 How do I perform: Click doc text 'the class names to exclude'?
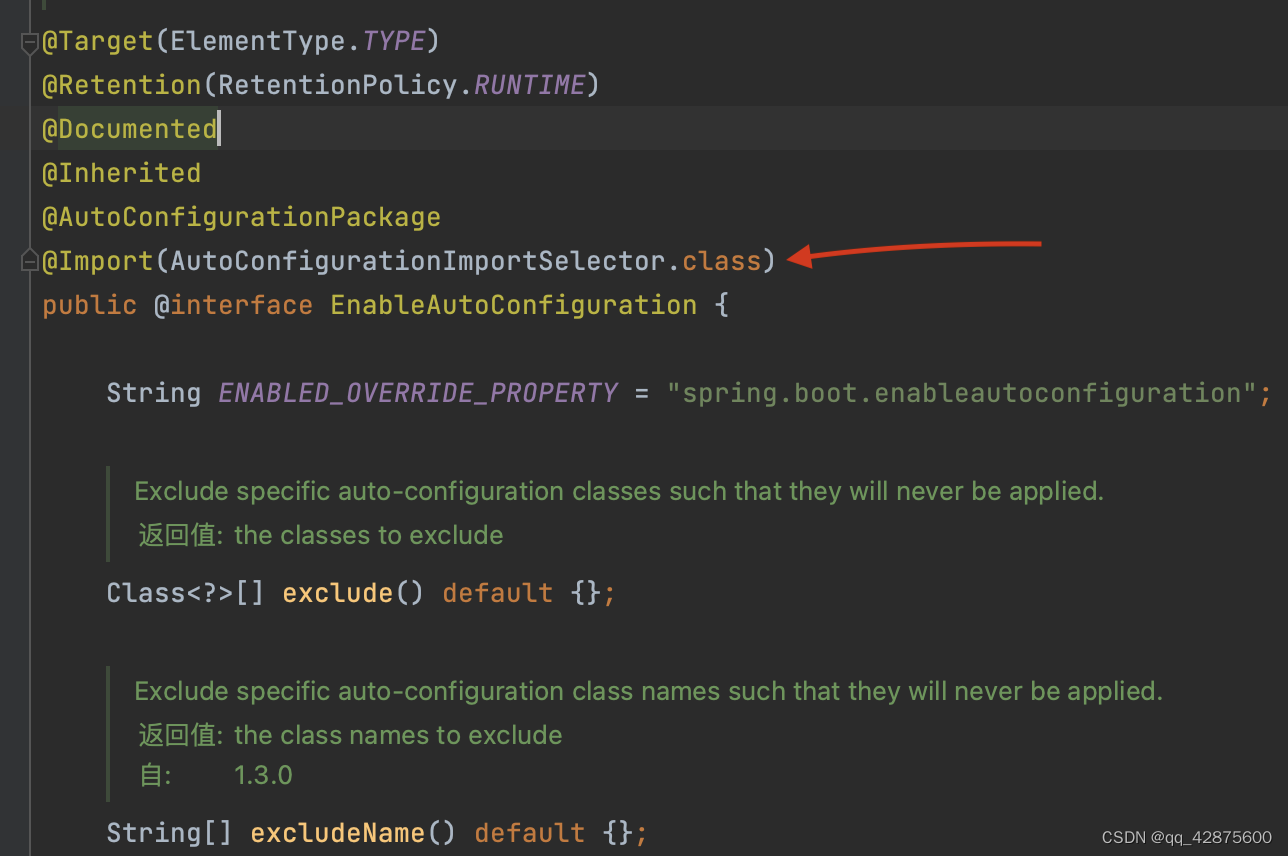point(398,736)
